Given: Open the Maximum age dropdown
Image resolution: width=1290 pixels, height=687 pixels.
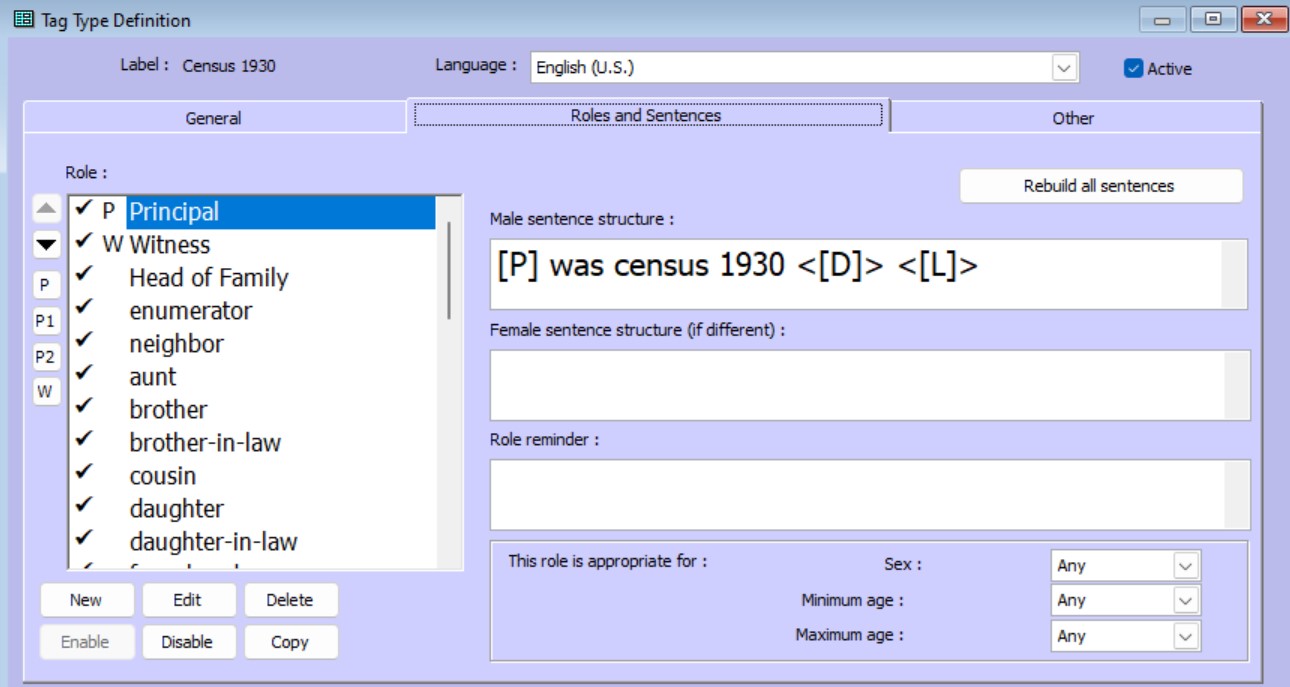Looking at the screenshot, I should (1185, 636).
